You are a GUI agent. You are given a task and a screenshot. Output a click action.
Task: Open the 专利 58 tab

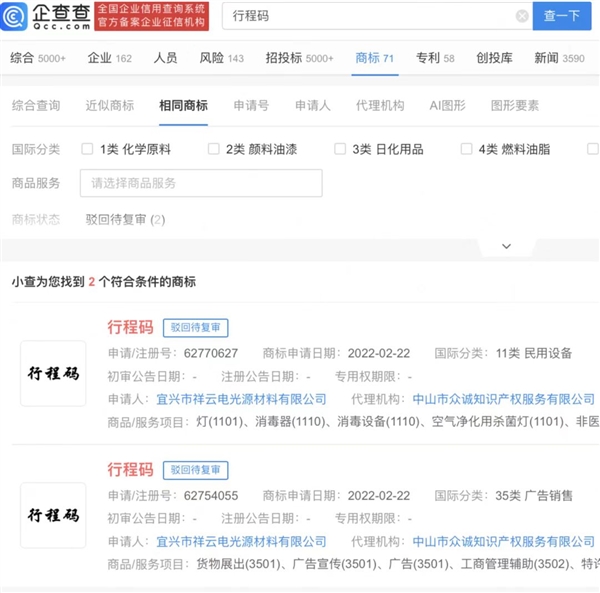tap(435, 58)
